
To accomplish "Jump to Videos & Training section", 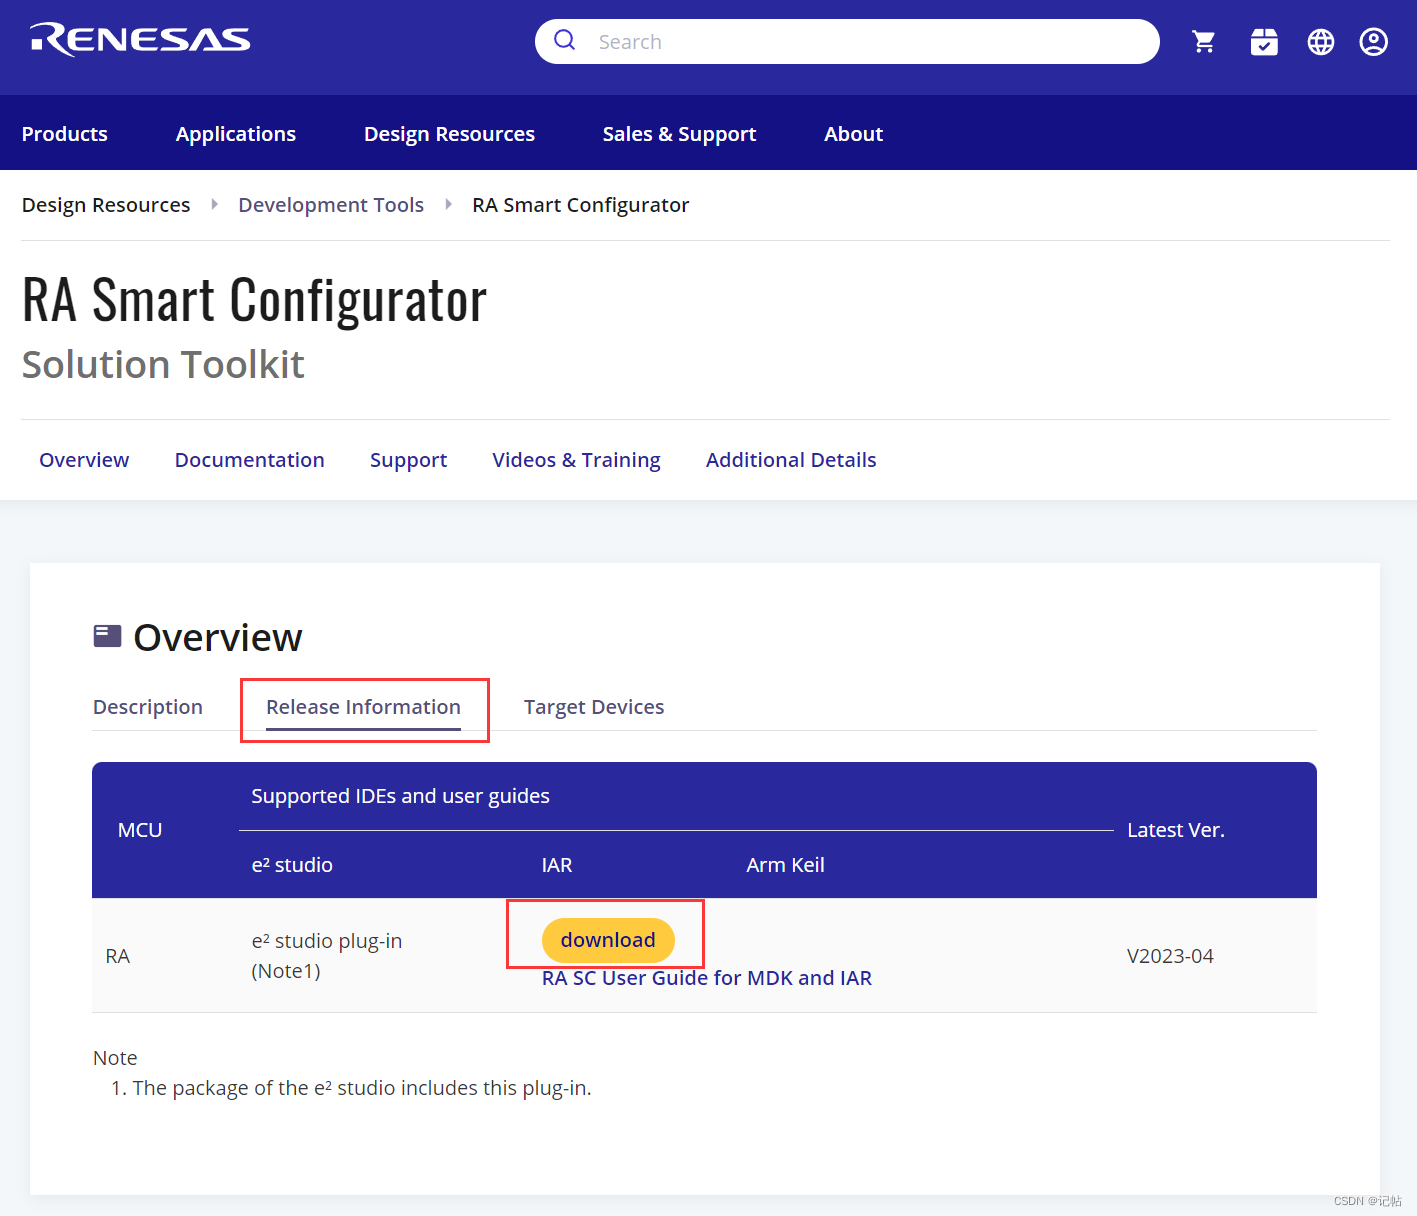I will pos(576,460).
